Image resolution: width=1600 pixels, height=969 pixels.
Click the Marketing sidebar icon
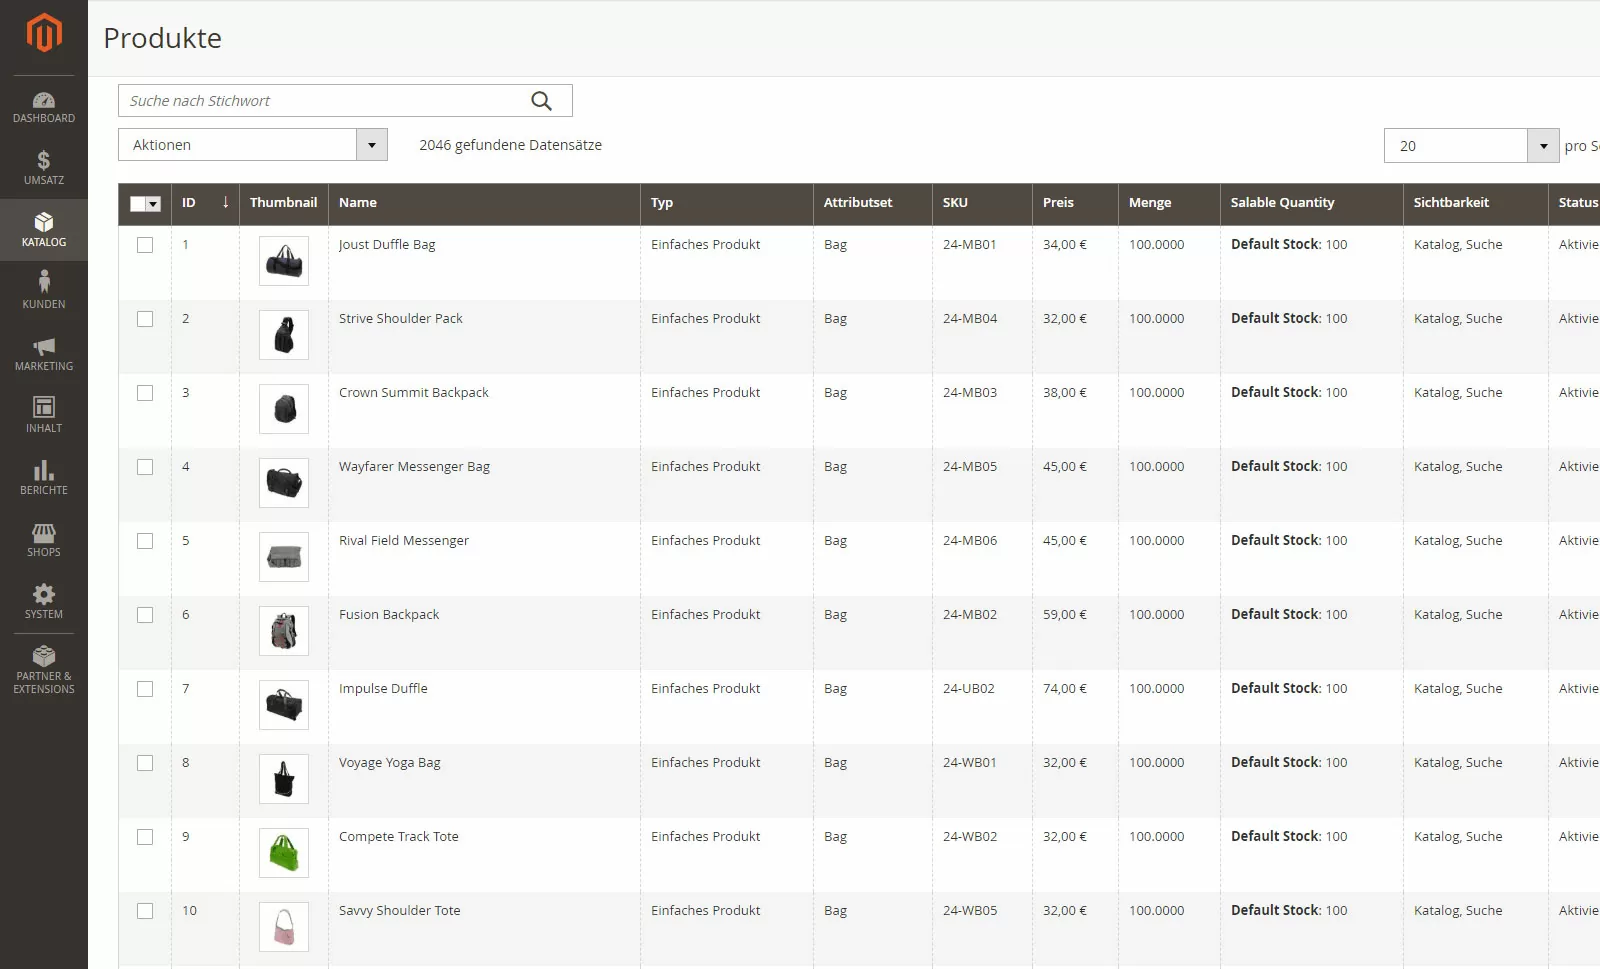tap(44, 353)
